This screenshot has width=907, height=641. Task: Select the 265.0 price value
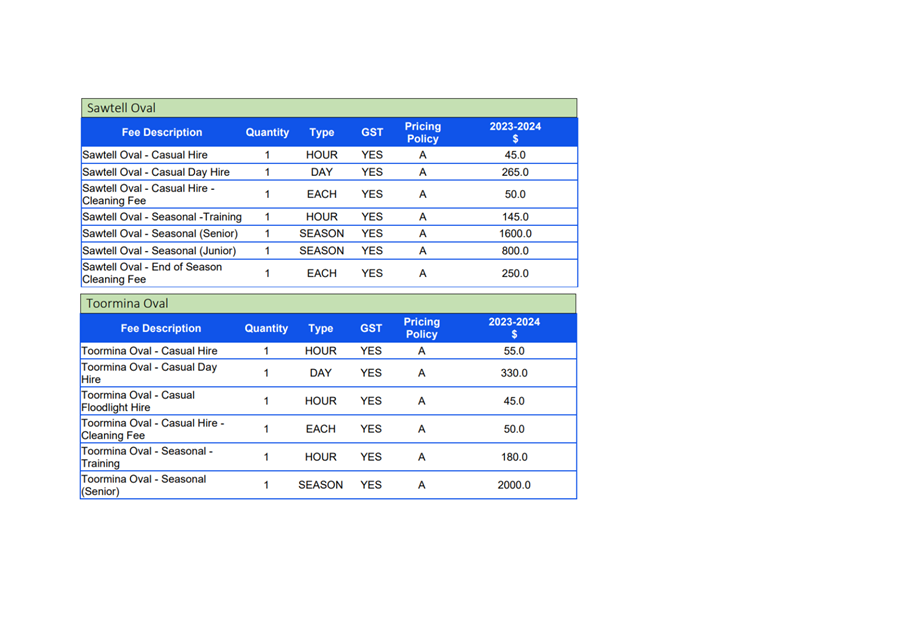point(515,172)
